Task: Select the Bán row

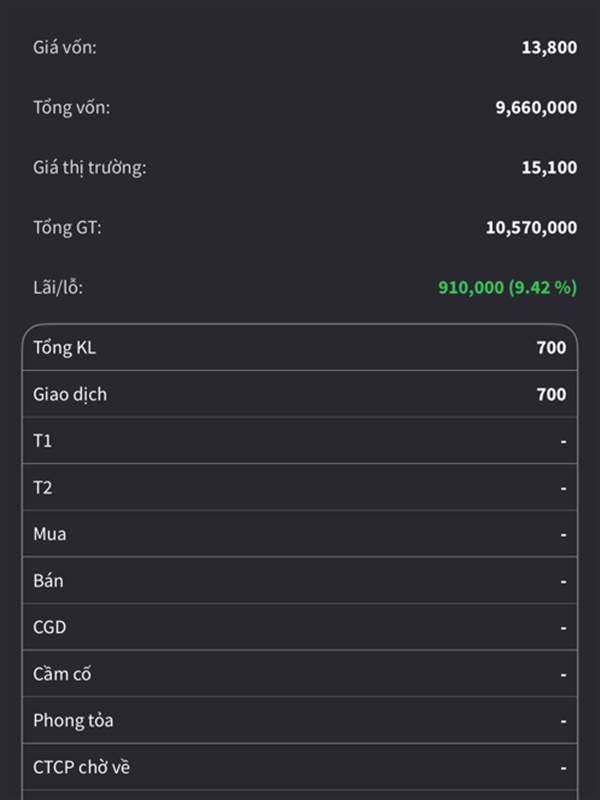Action: (x=300, y=581)
